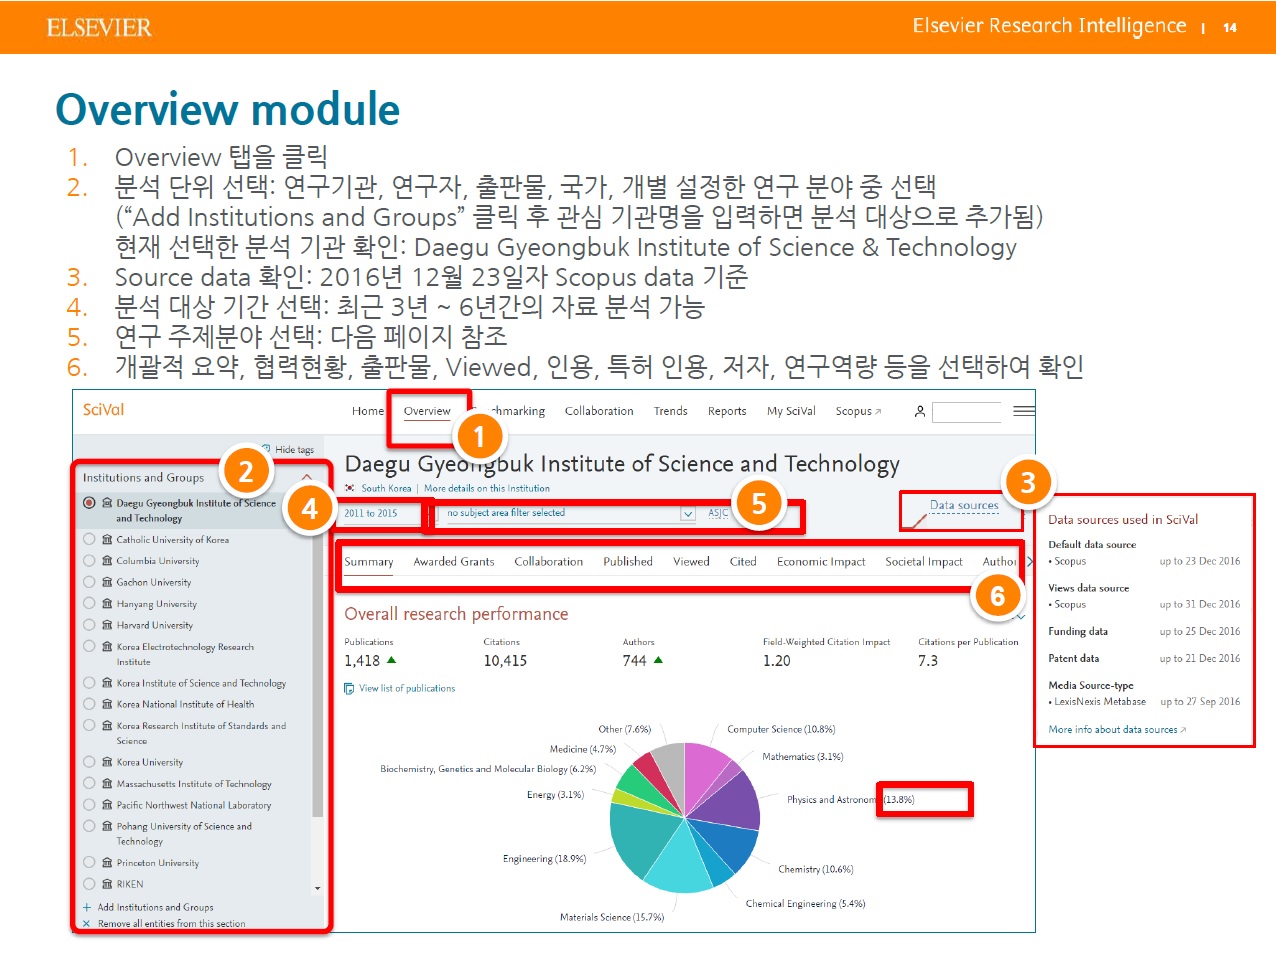The height and width of the screenshot is (958, 1276).
Task: Click the arrow to show more tabs after Authors
Action: pyautogui.click(x=1030, y=562)
